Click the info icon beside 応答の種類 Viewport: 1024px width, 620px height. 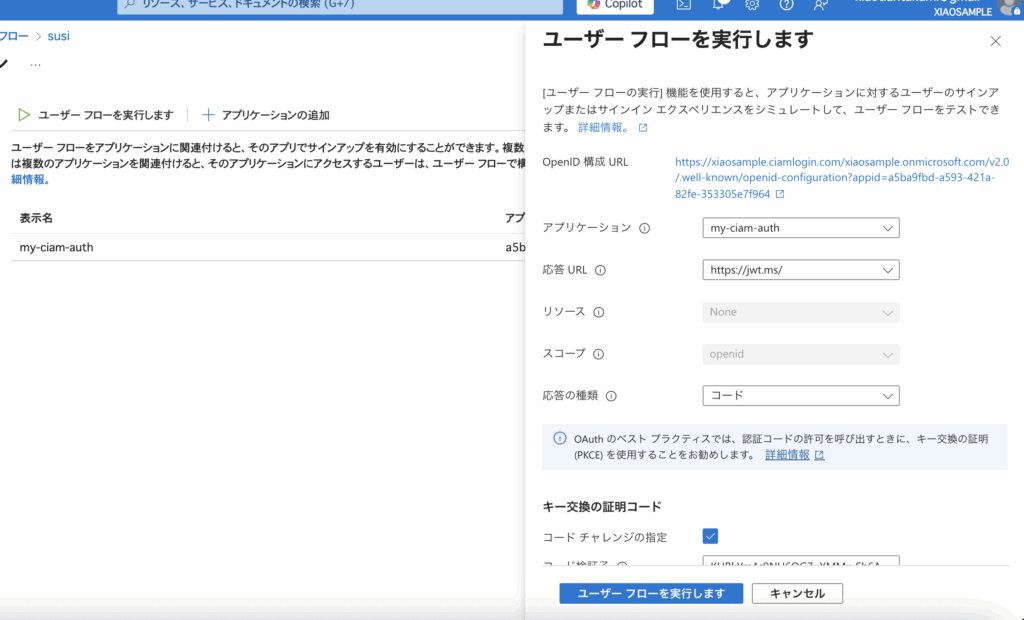point(611,396)
